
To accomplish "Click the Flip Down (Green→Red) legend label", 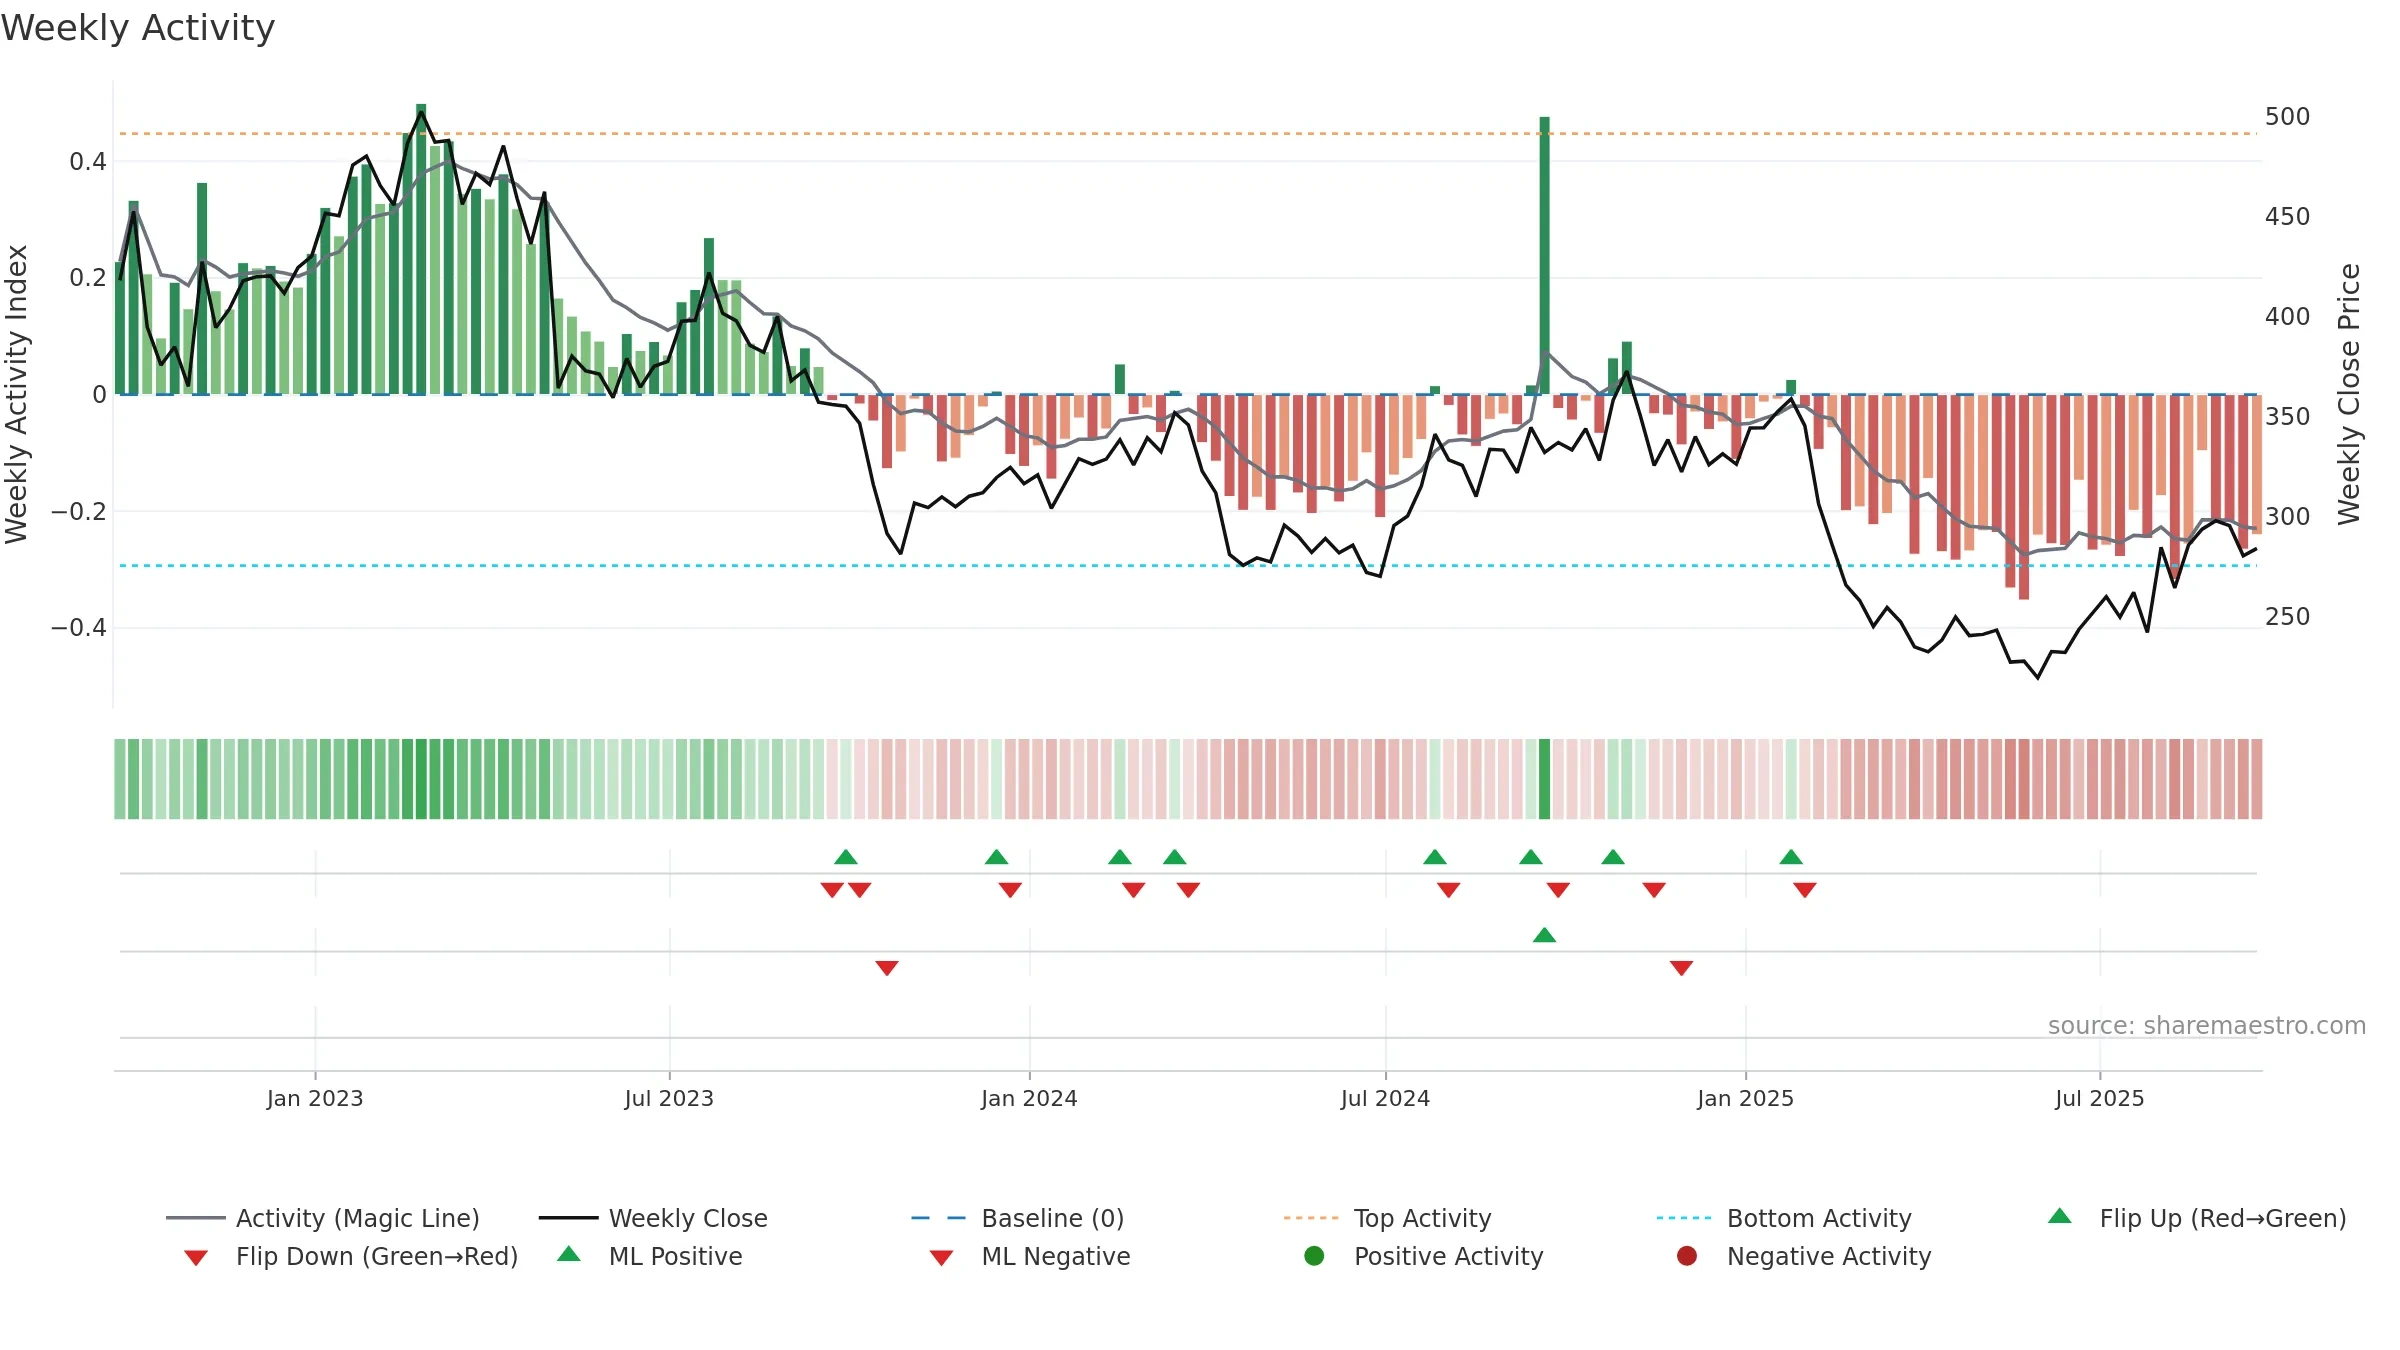I will [x=377, y=1256].
